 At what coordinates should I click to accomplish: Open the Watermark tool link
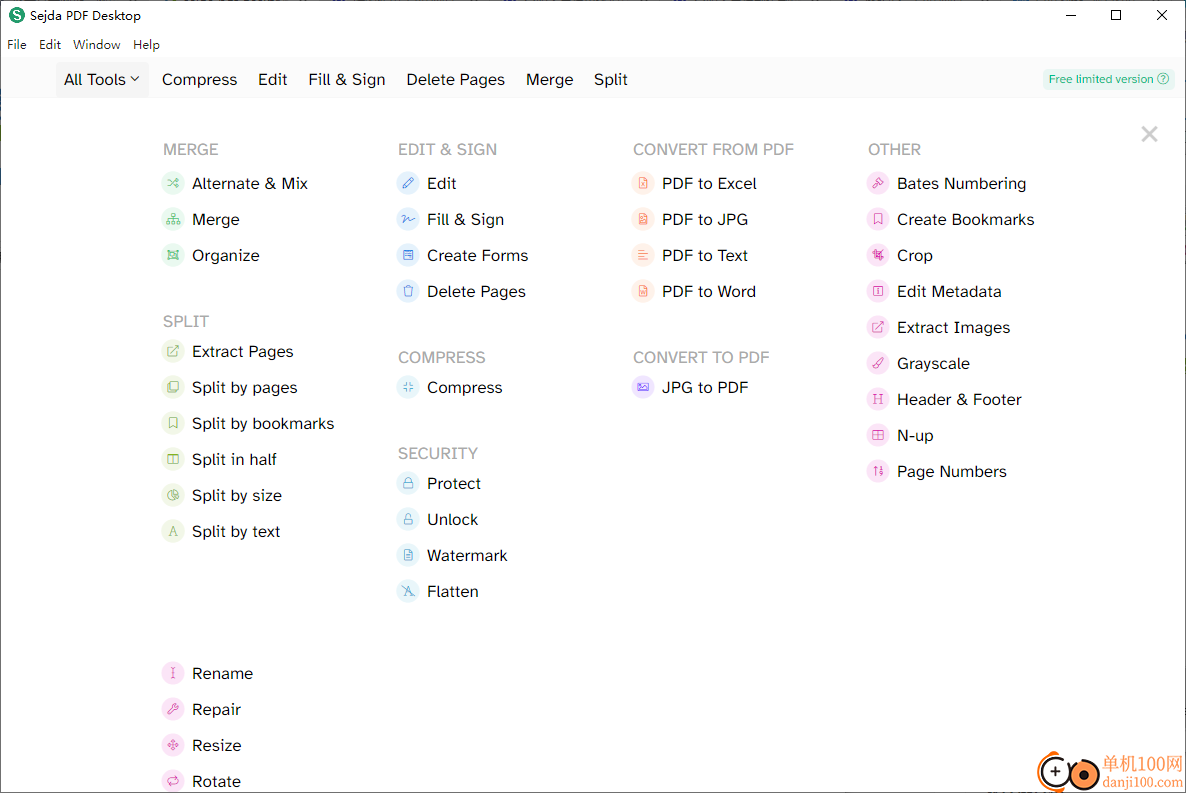(x=467, y=555)
